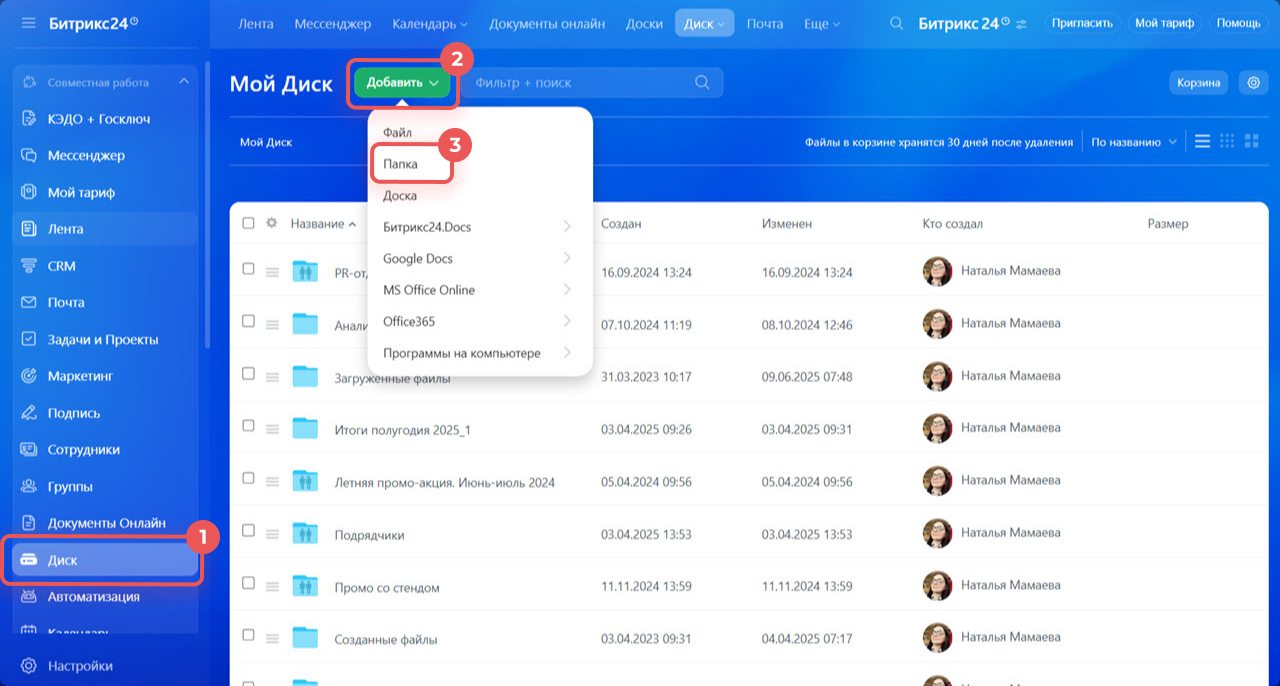Tick the Подрядчики row checkbox
The image size is (1280, 686).
[248, 531]
